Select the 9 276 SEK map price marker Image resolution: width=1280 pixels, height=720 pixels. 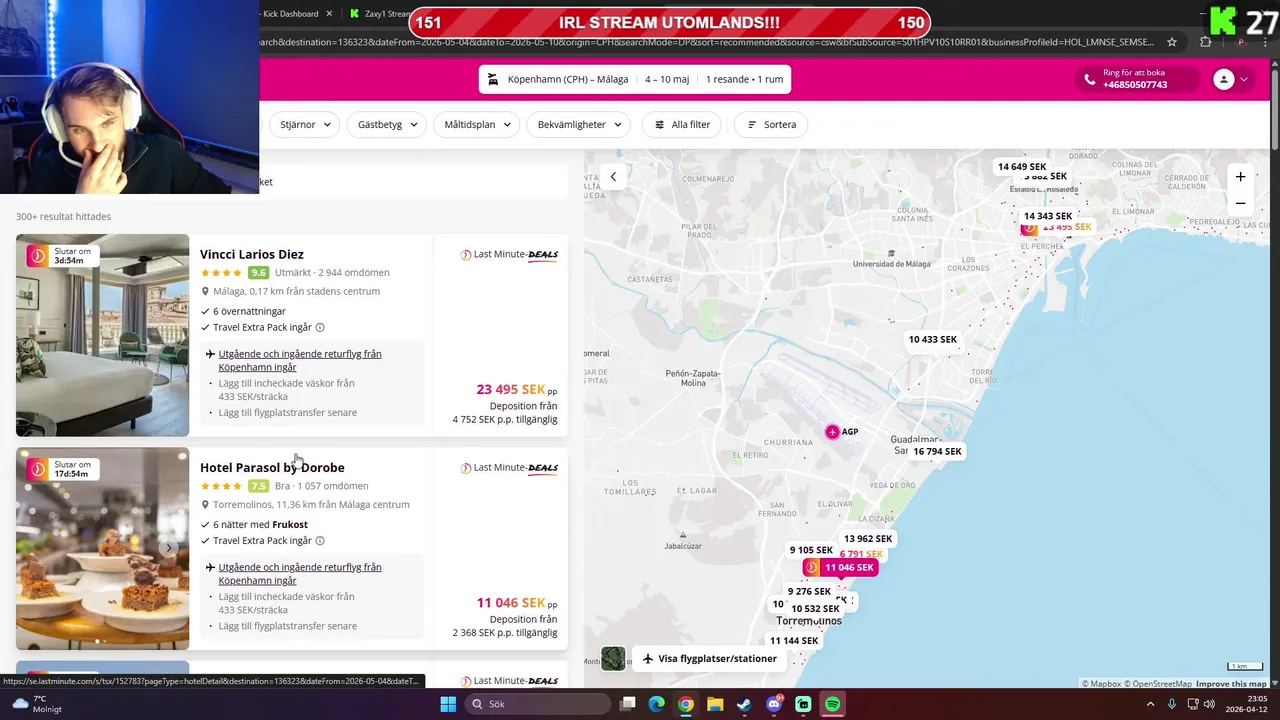tap(809, 592)
